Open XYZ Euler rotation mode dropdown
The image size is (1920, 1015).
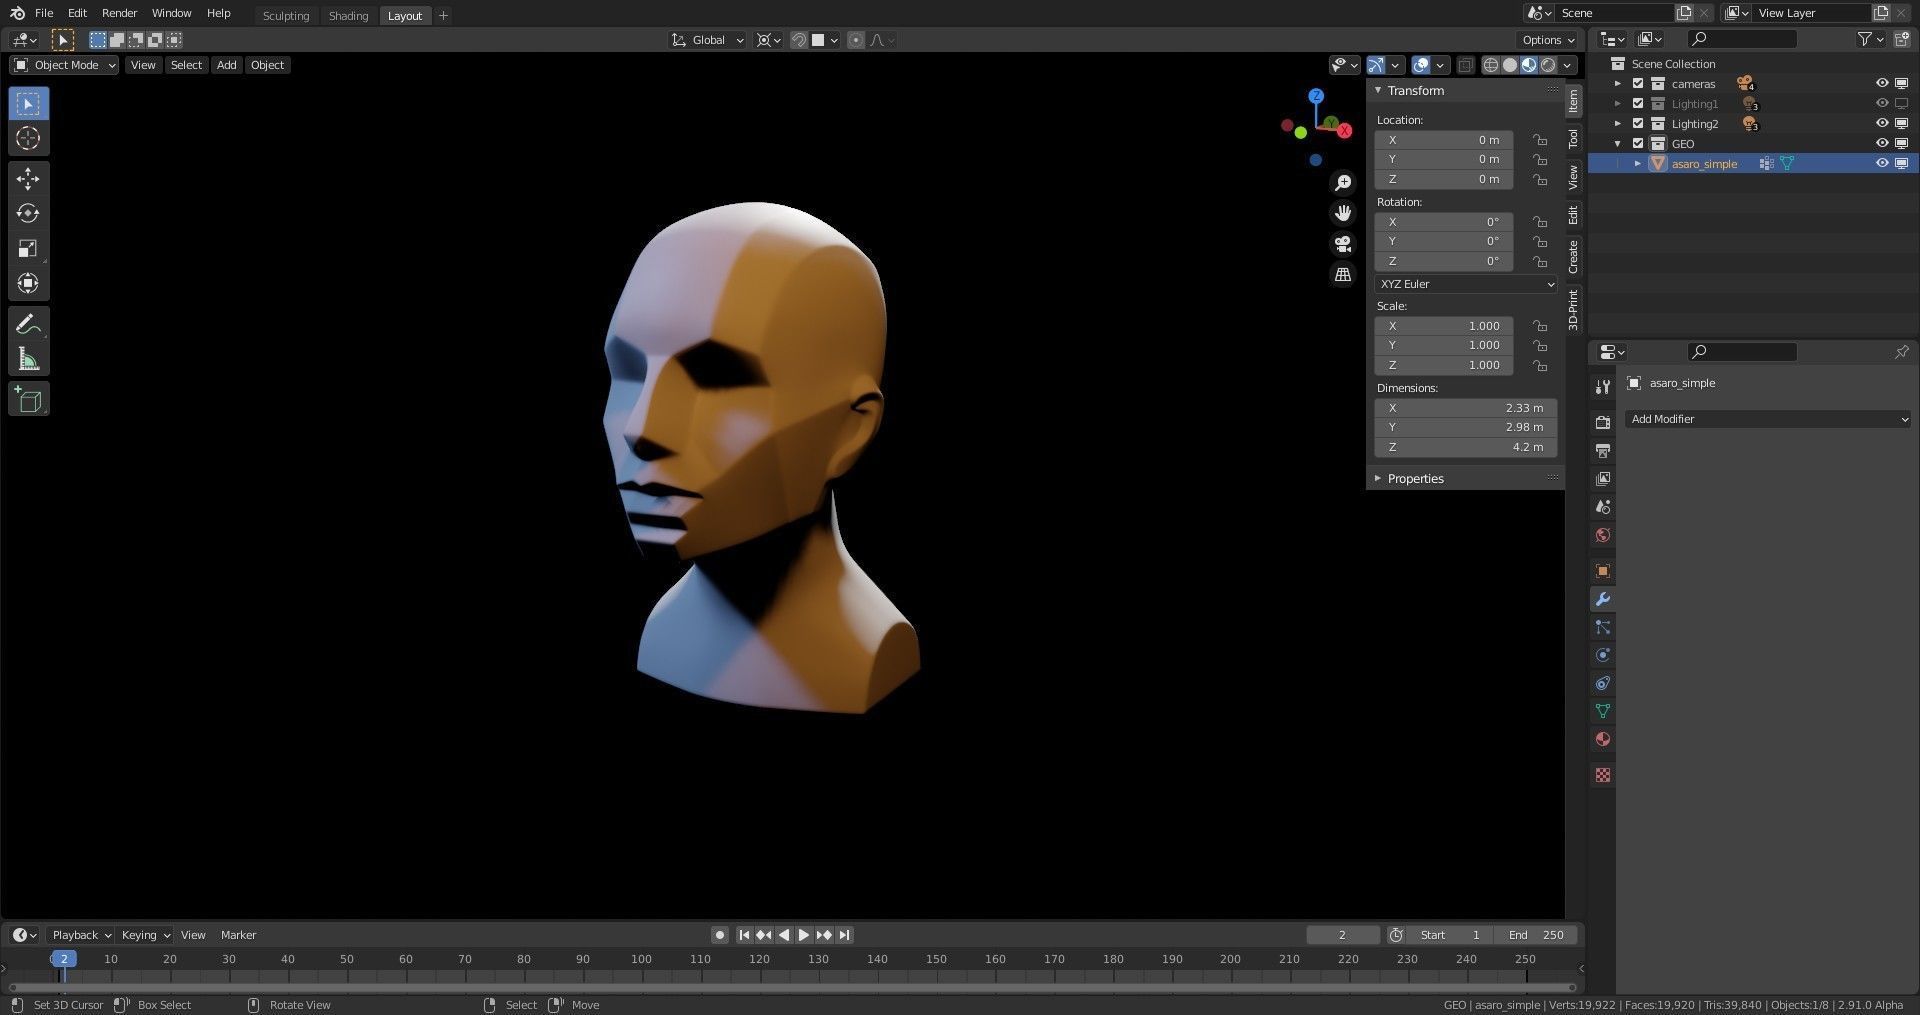coord(1465,284)
